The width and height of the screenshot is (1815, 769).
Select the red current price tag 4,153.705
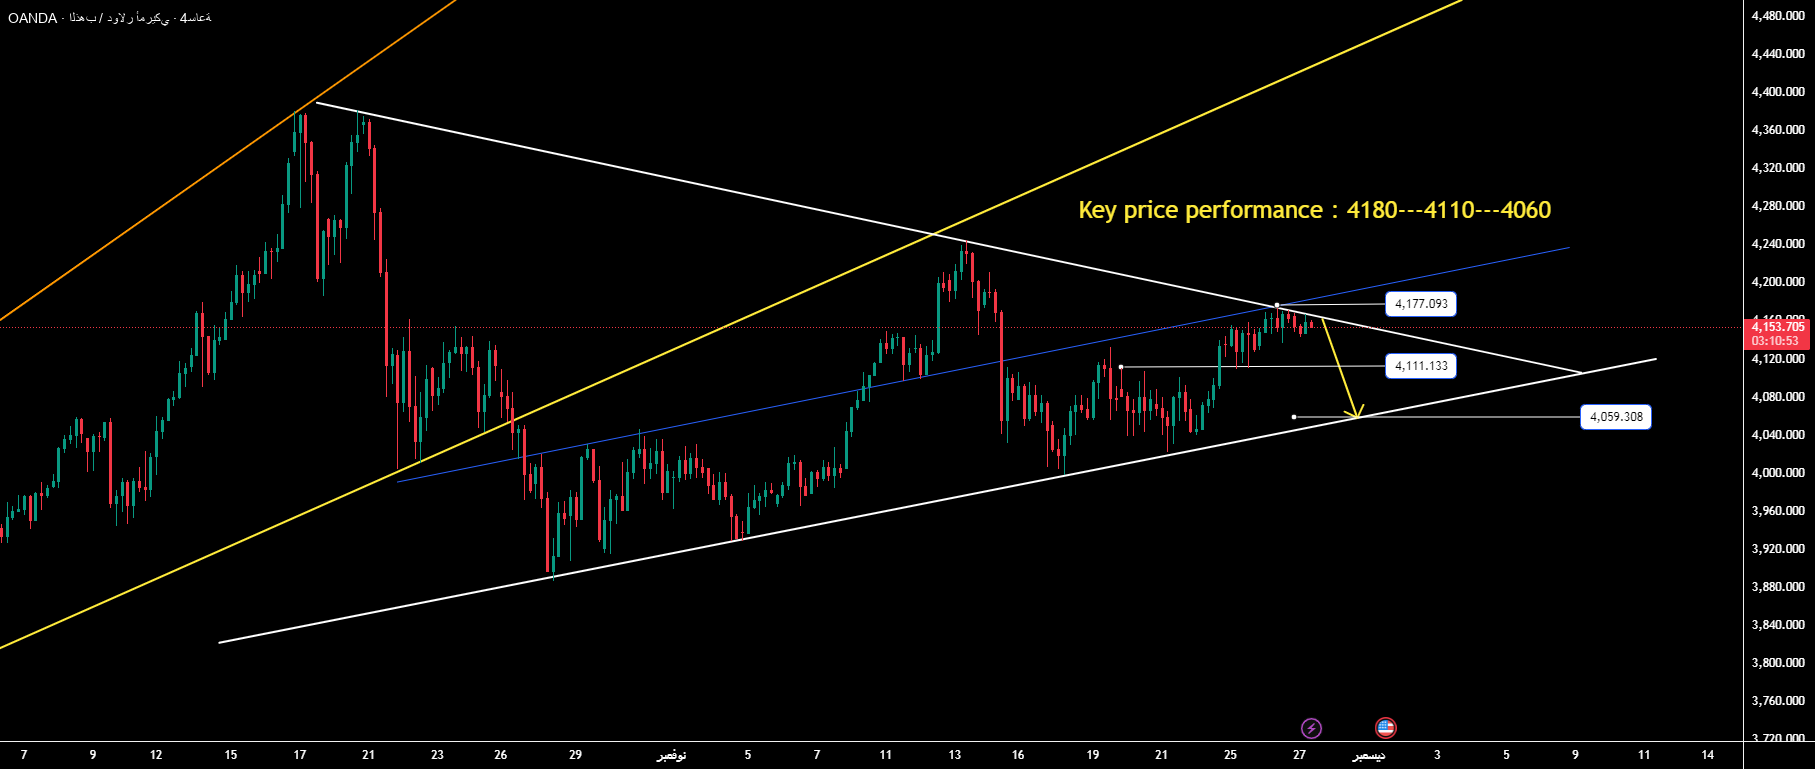tap(1778, 327)
